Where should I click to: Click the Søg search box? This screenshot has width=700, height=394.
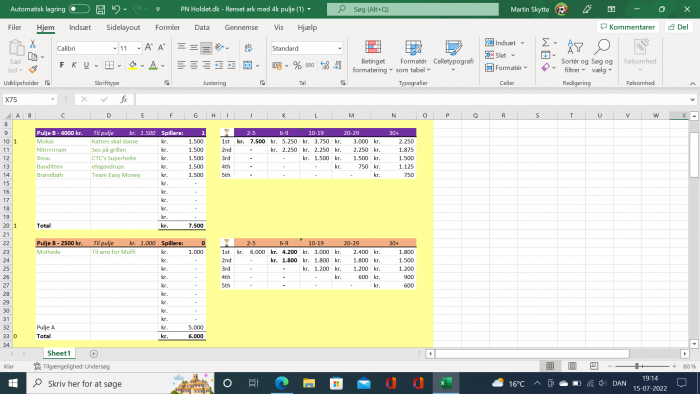pyautogui.click(x=412, y=9)
